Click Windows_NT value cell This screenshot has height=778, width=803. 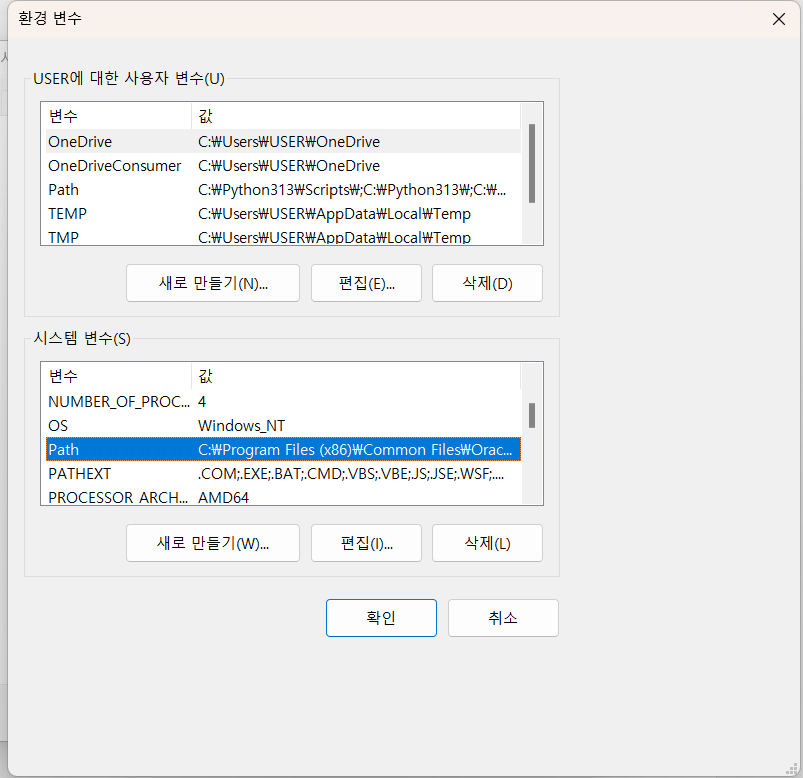[x=241, y=426]
